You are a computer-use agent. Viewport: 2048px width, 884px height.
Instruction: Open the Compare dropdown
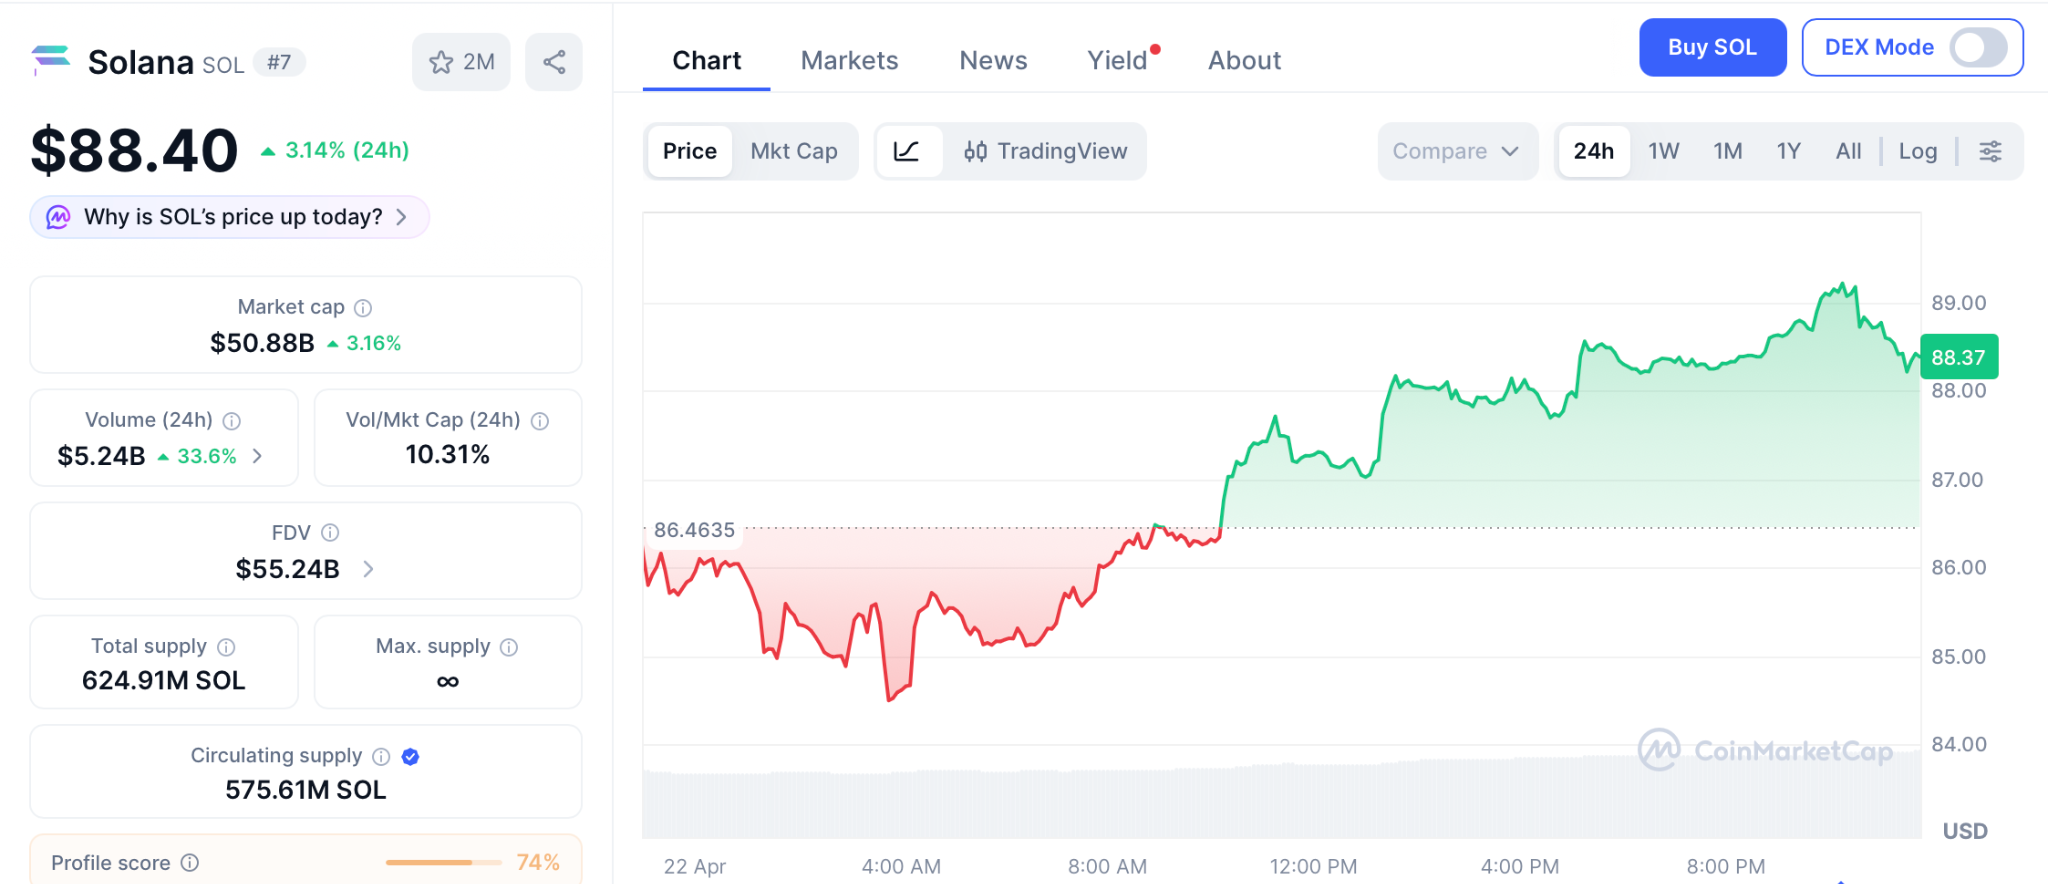pyautogui.click(x=1456, y=151)
